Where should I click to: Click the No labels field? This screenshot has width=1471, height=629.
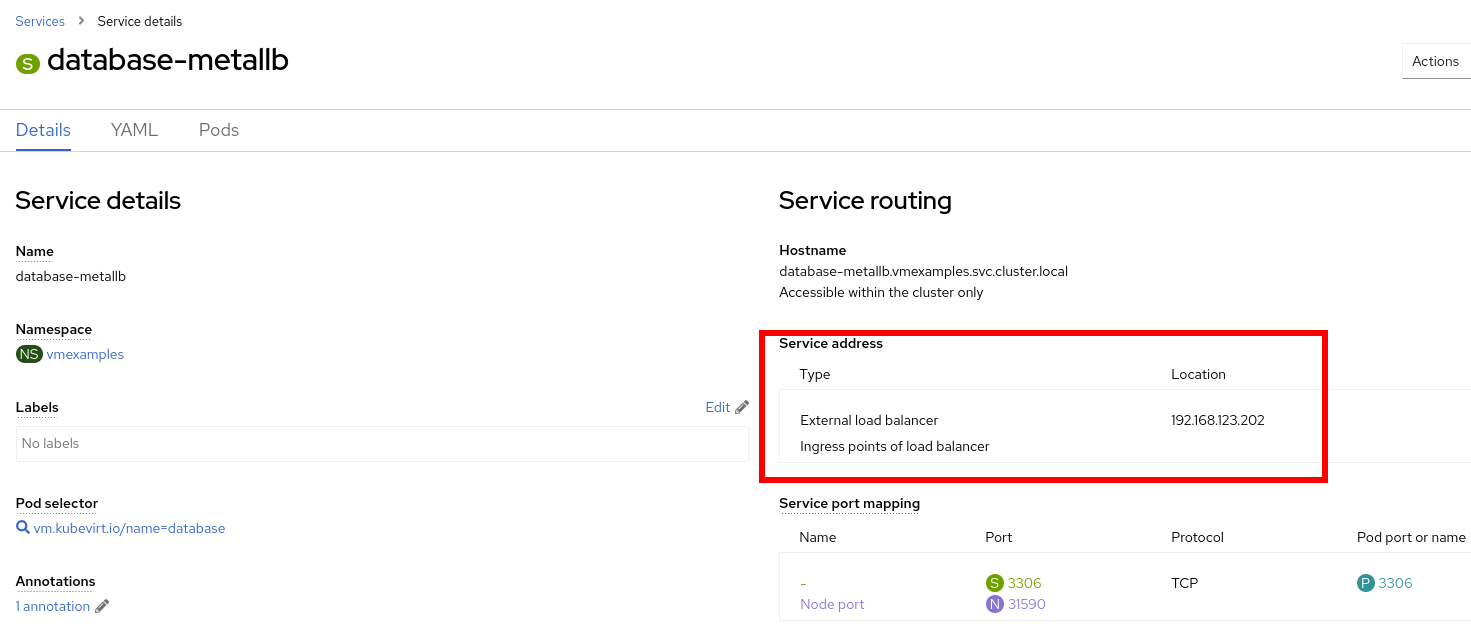click(x=382, y=443)
